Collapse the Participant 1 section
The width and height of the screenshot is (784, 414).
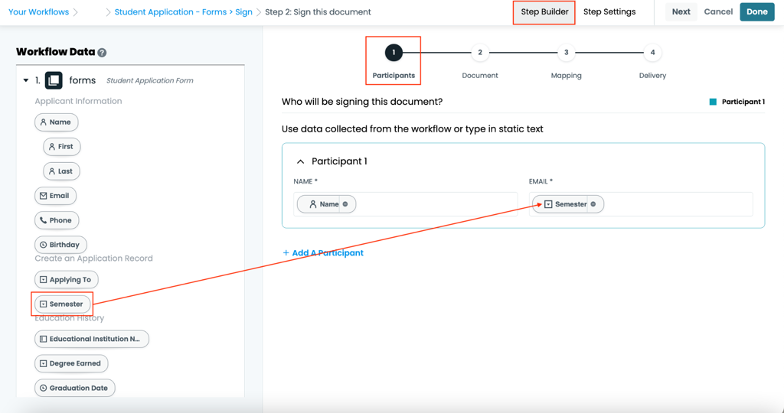pyautogui.click(x=299, y=161)
